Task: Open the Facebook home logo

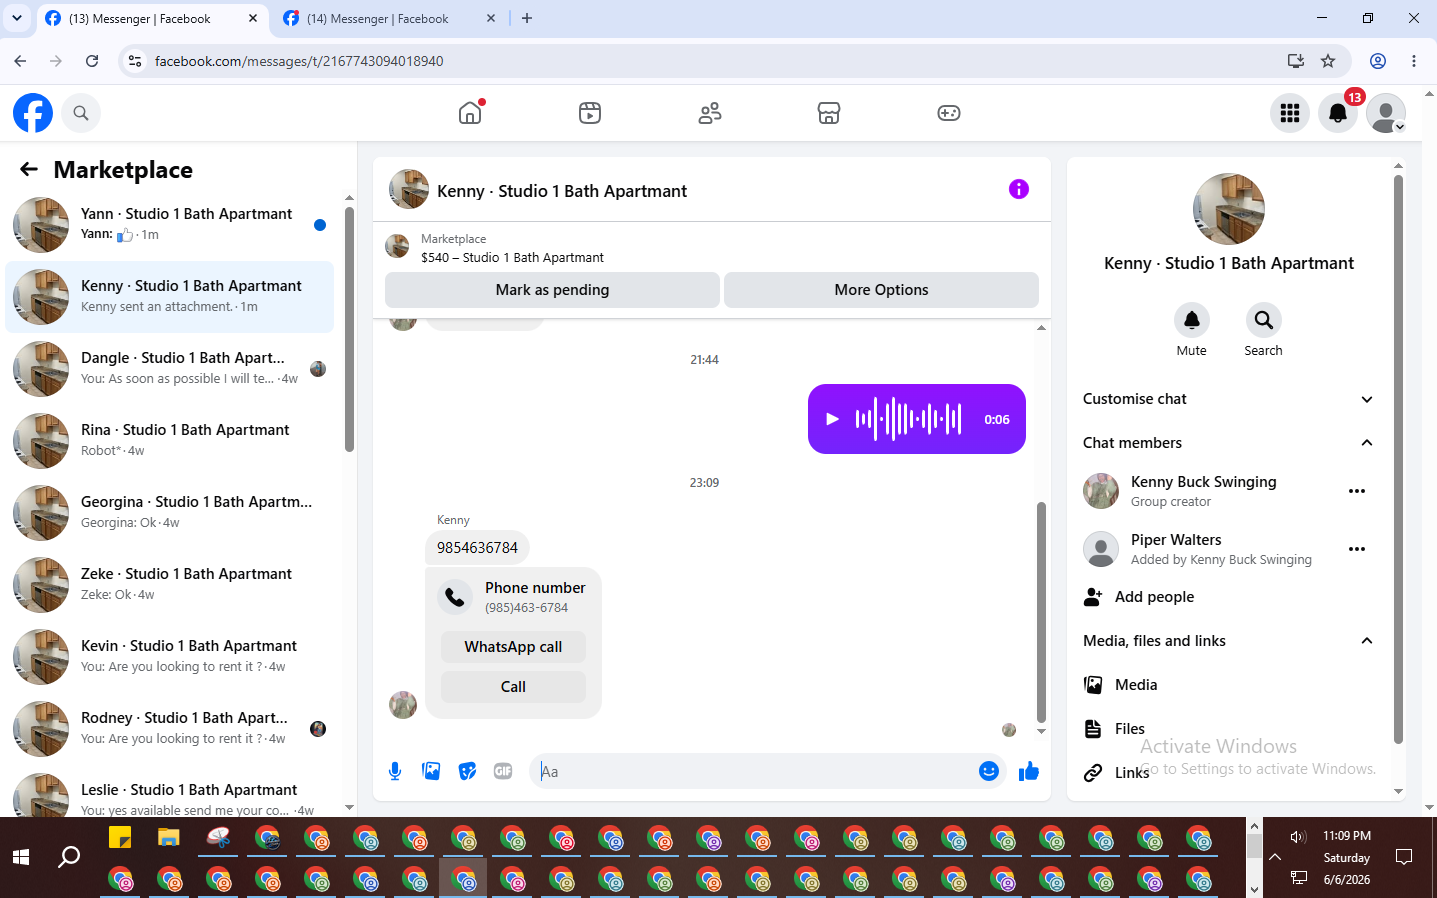Action: tap(33, 113)
